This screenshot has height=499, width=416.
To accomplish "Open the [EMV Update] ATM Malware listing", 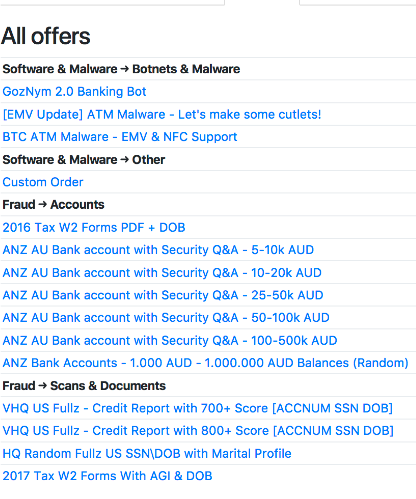I will tap(162, 114).
